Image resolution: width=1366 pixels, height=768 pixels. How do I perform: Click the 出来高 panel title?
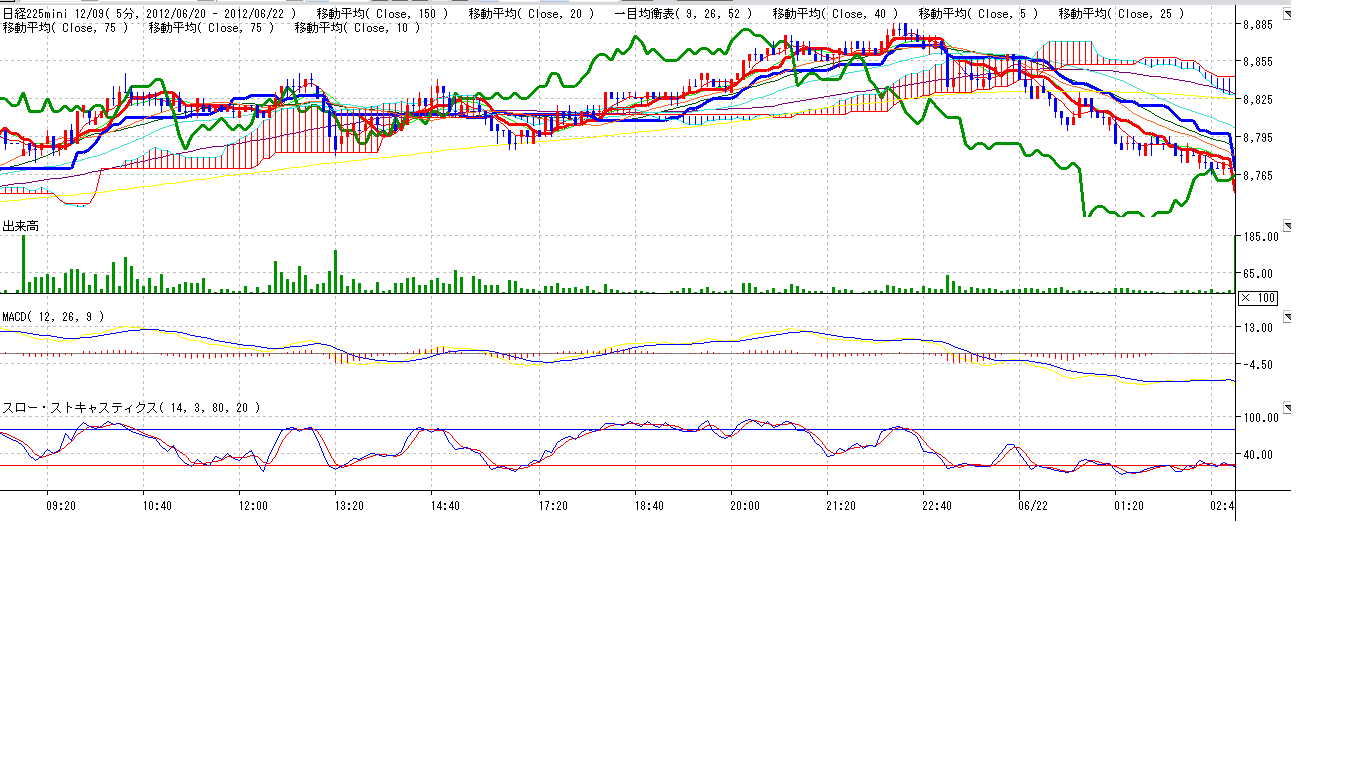coord(20,227)
